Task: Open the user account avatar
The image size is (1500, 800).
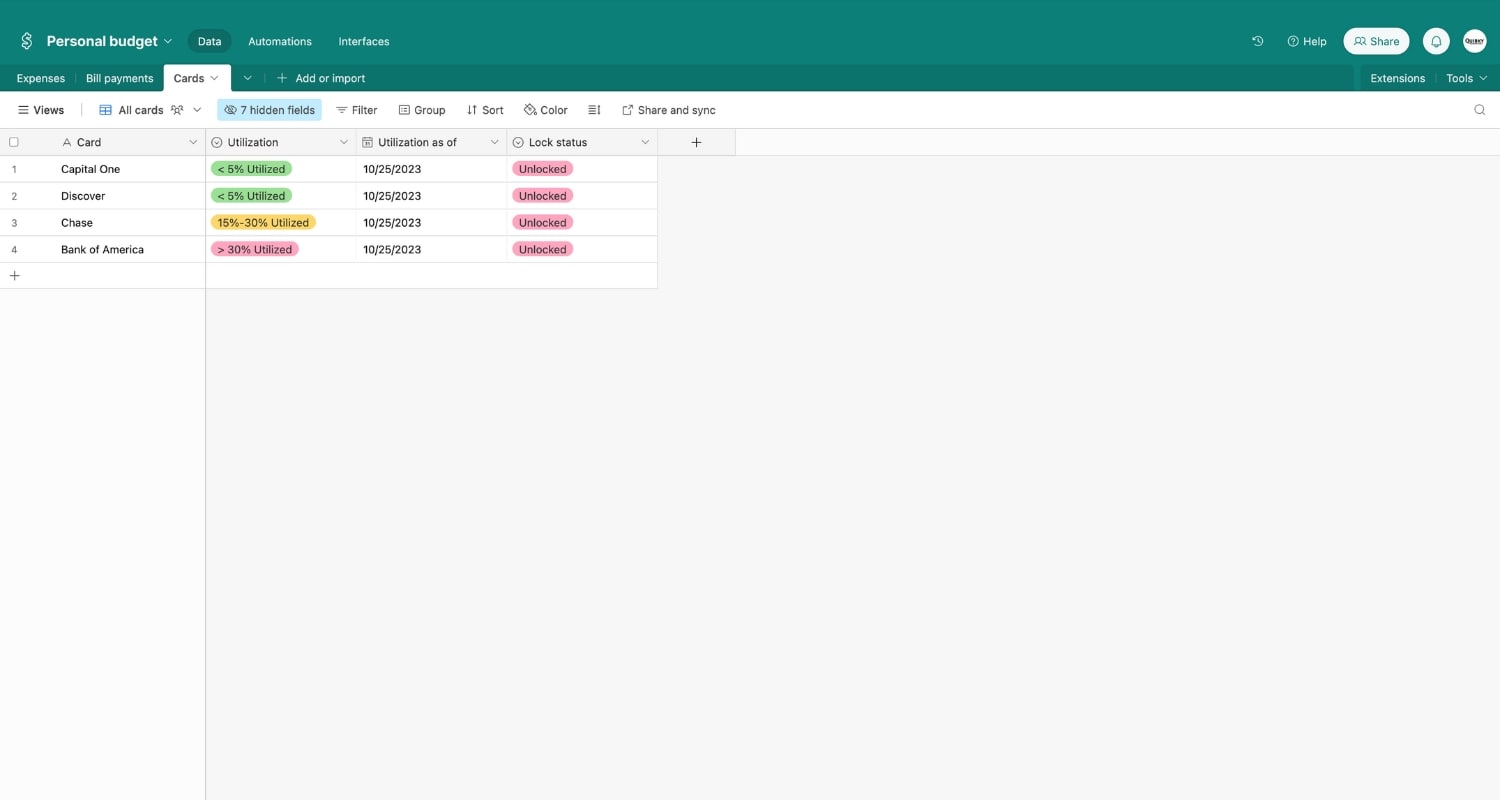Action: point(1474,41)
